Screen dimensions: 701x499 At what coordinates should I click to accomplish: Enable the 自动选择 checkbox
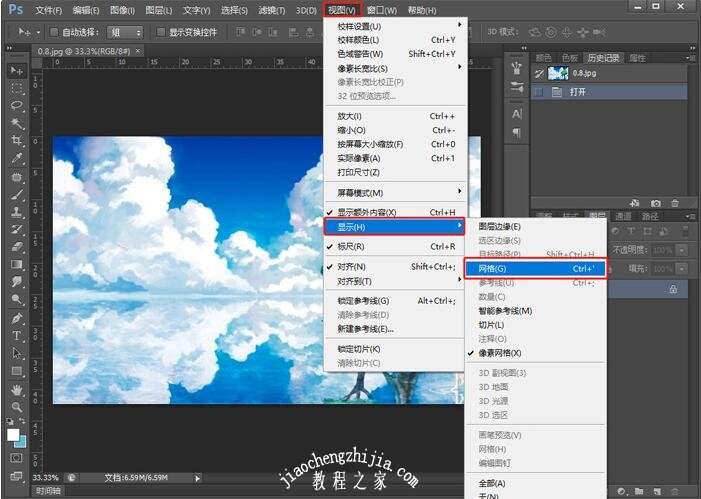pos(54,32)
